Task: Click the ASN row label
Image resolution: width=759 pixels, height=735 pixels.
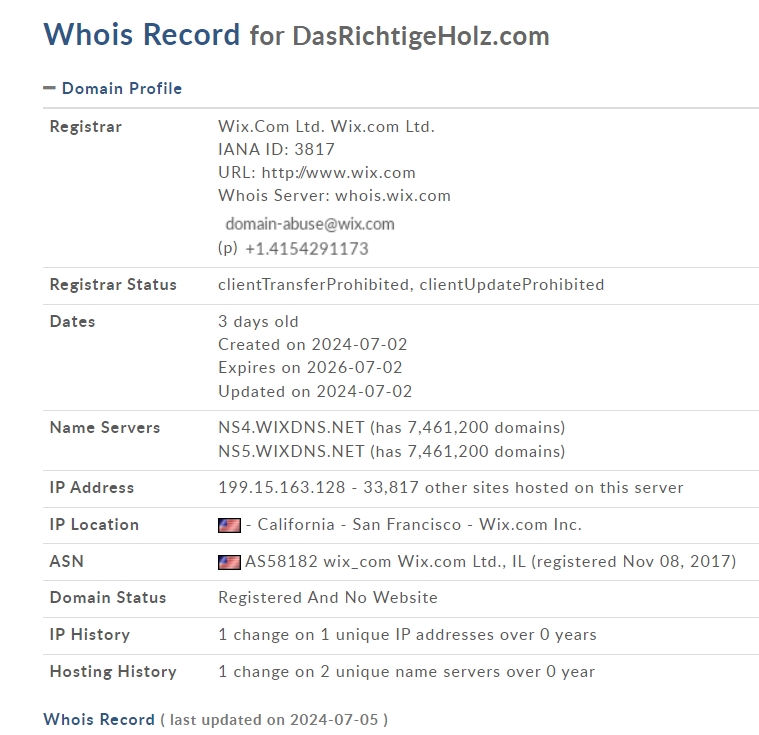Action: point(66,562)
